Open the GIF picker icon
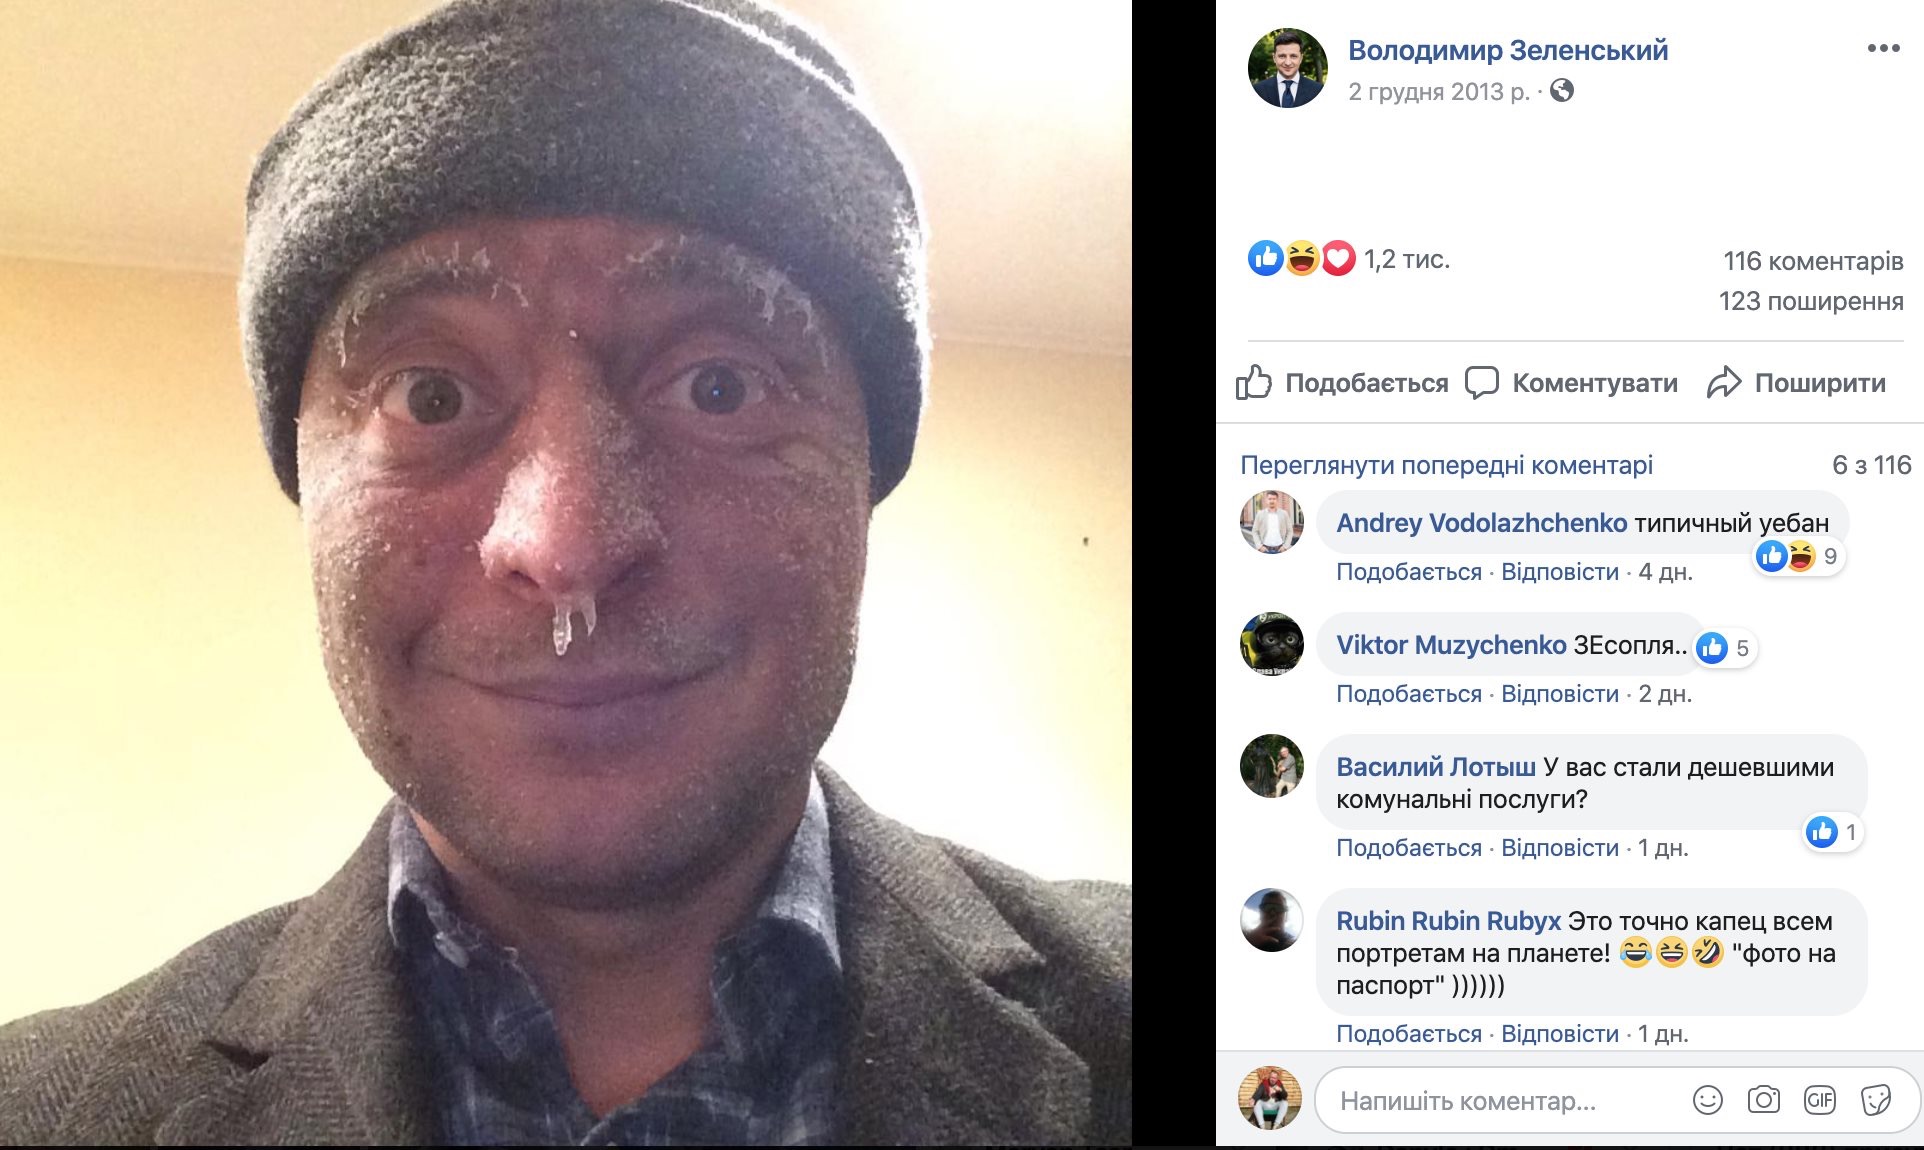 click(x=1819, y=1100)
